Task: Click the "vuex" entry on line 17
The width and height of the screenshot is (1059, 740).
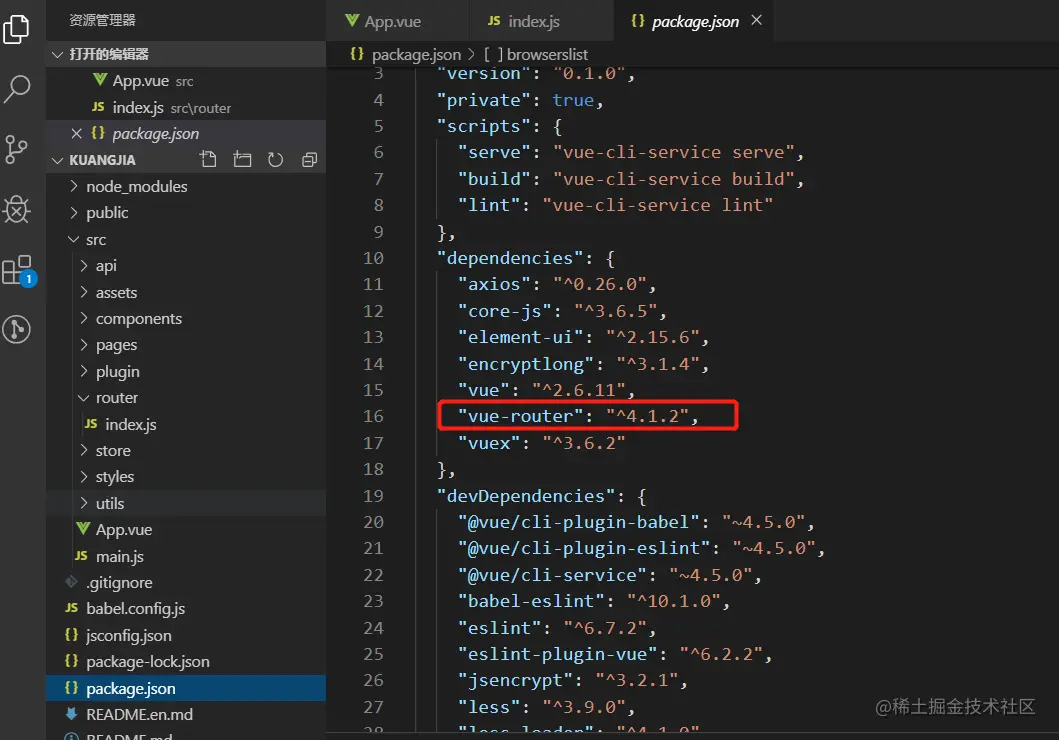Action: click(x=488, y=443)
